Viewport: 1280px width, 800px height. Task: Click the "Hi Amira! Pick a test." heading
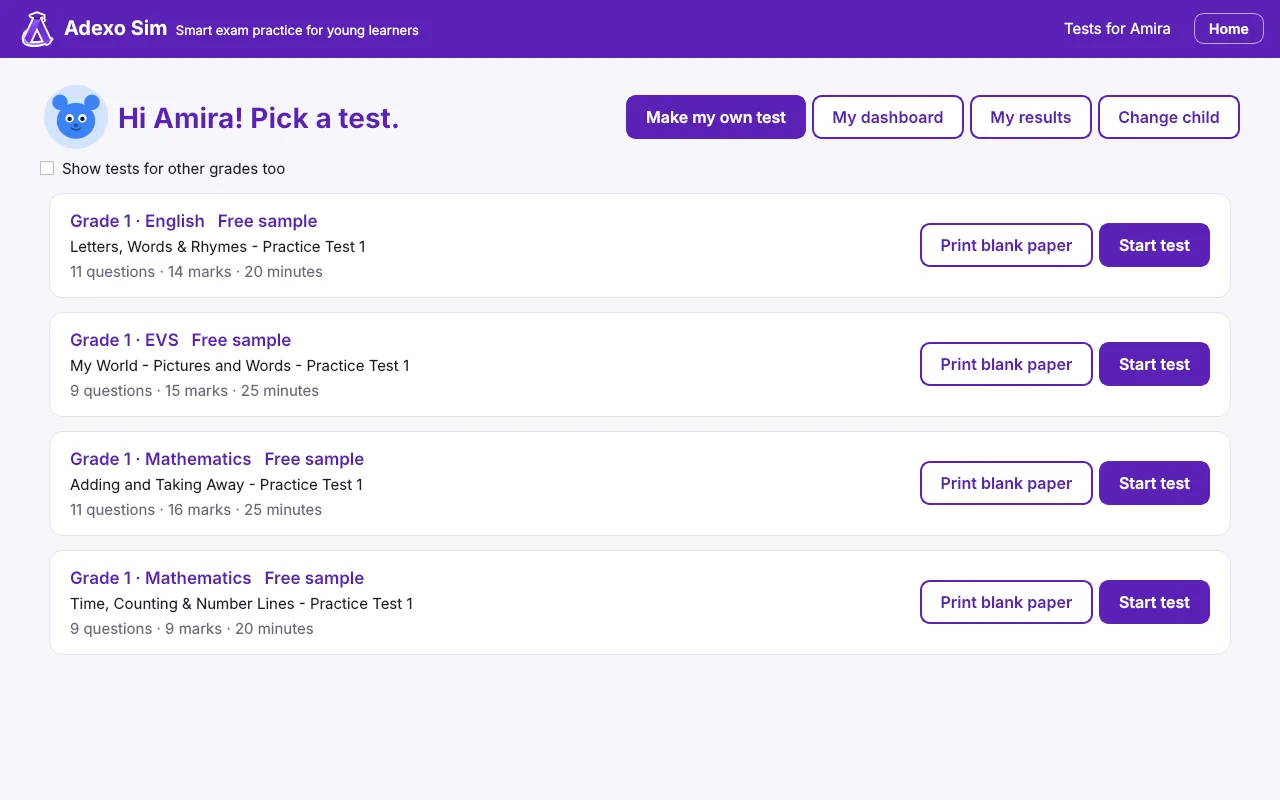pyautogui.click(x=258, y=118)
